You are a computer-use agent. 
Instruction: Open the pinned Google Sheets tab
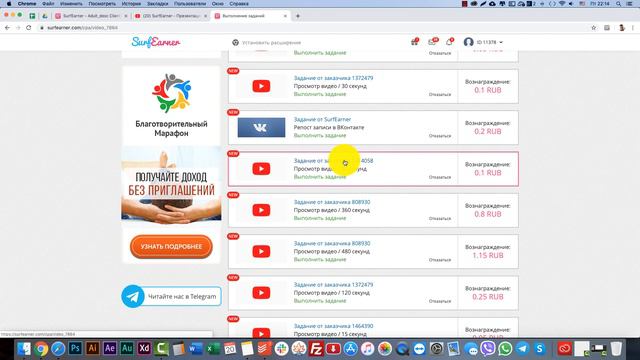point(32,16)
